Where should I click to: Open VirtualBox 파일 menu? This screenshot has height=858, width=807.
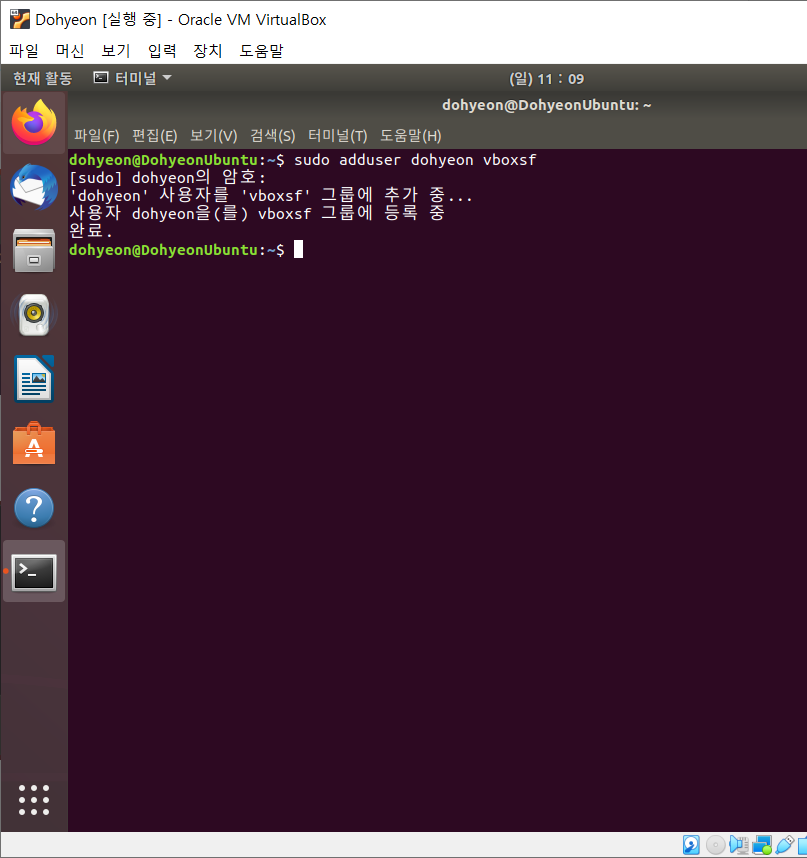pyautogui.click(x=24, y=51)
